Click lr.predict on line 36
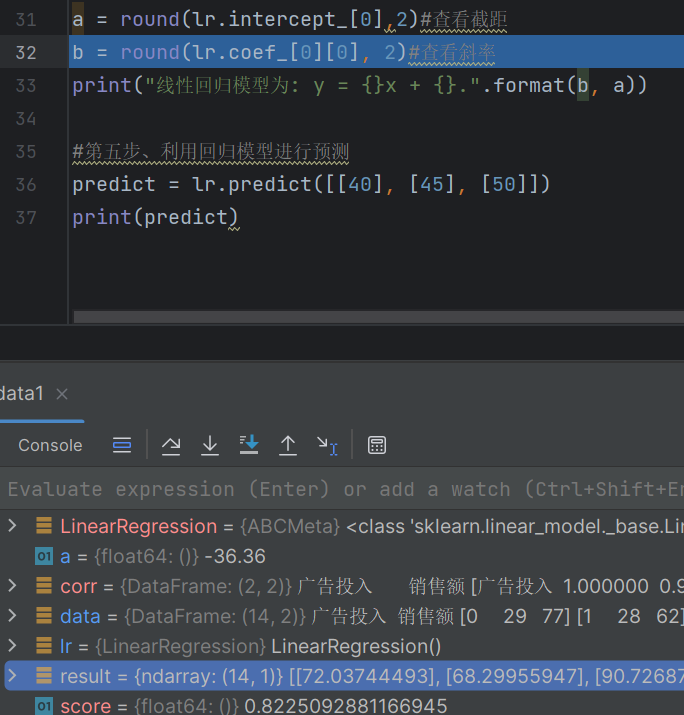The image size is (684, 715). [x=252, y=185]
